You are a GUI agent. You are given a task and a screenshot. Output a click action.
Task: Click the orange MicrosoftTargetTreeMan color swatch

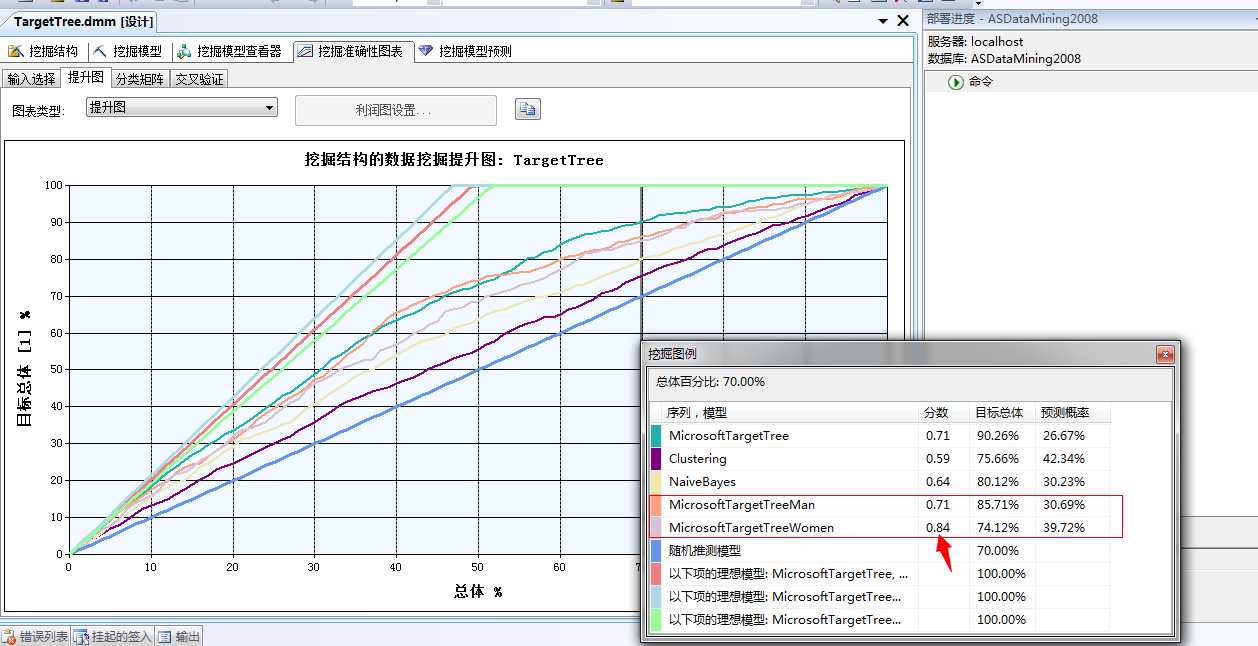[656, 505]
